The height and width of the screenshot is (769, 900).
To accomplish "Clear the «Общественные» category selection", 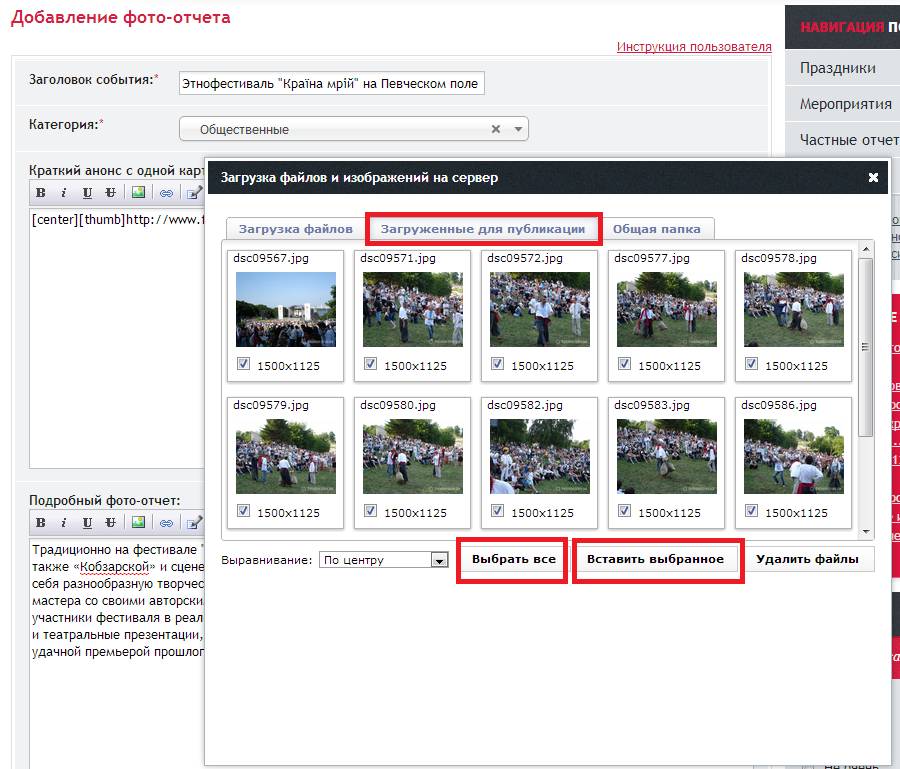I will pos(496,129).
